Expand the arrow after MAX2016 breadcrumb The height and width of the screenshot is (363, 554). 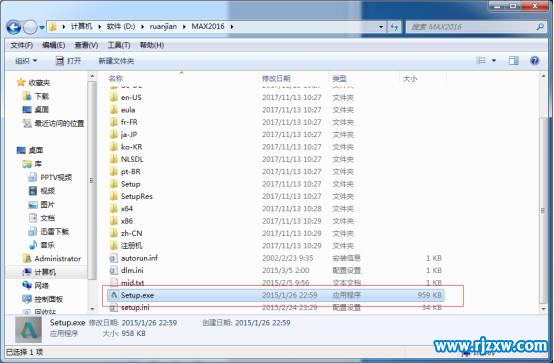pyautogui.click(x=232, y=27)
